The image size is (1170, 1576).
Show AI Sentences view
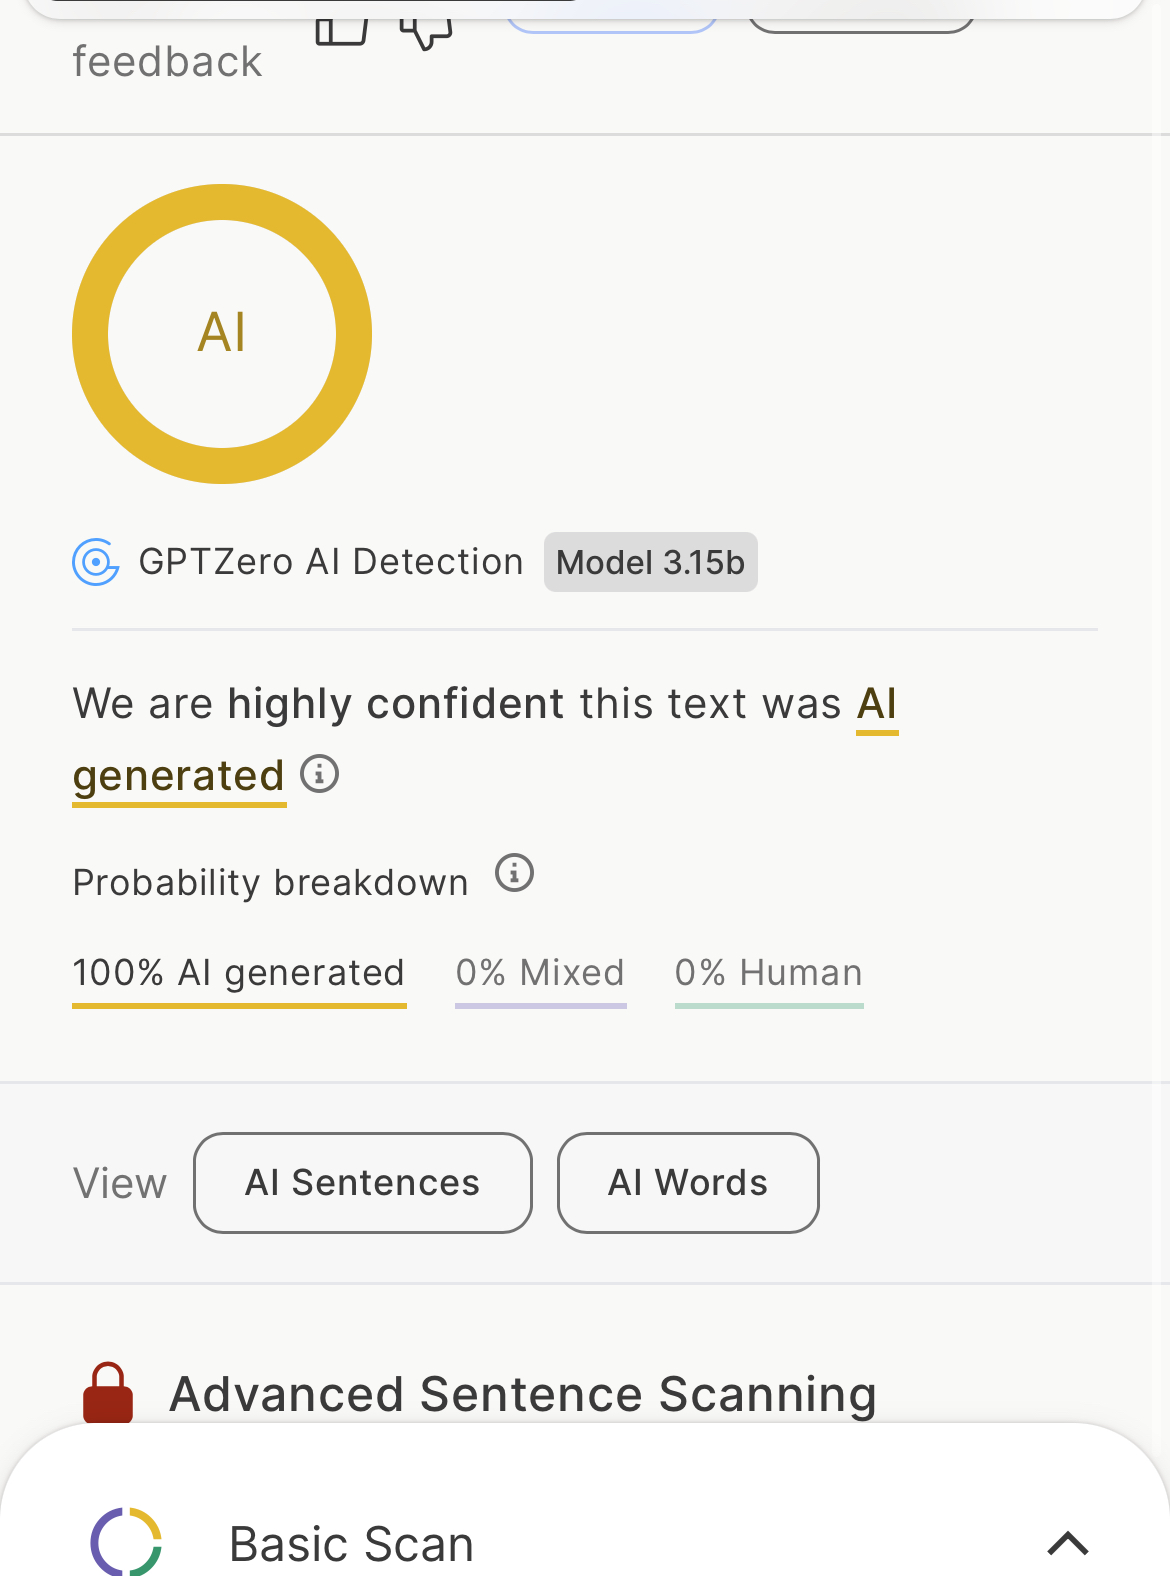pyautogui.click(x=363, y=1183)
